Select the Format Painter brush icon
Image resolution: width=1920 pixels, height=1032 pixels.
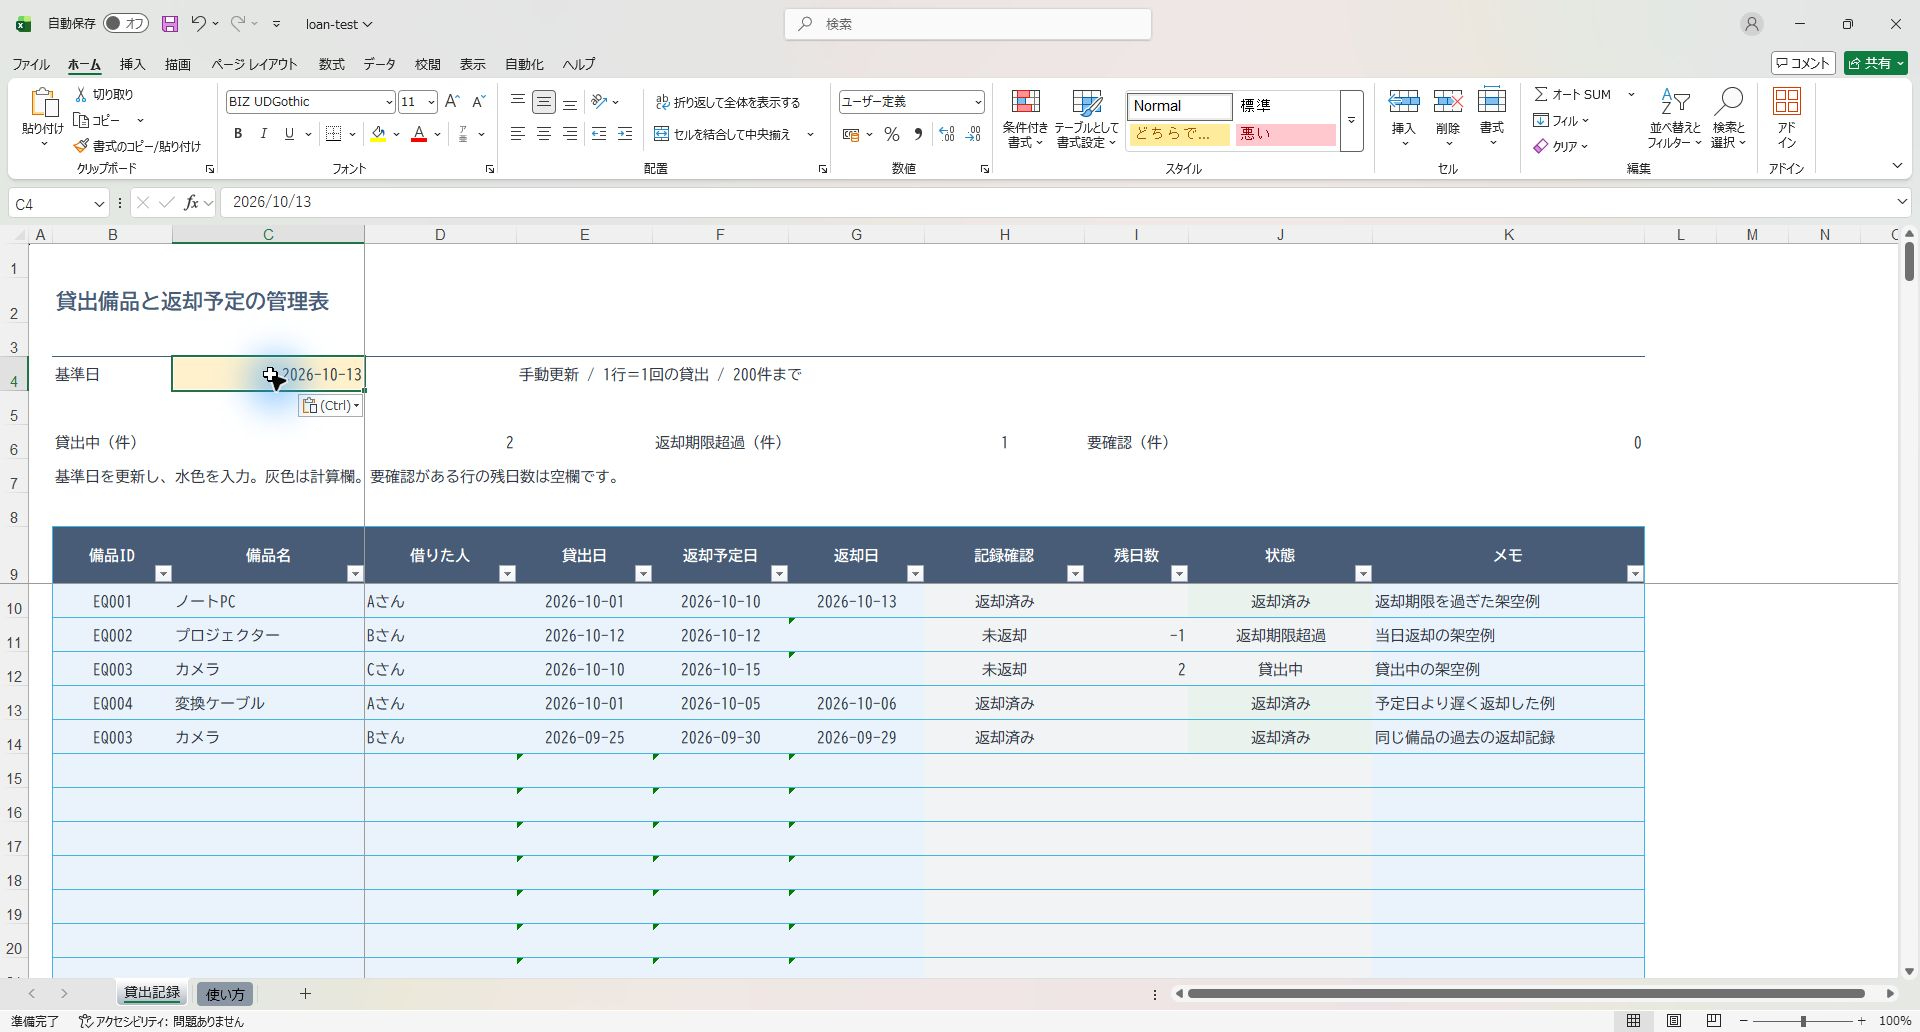(81, 146)
